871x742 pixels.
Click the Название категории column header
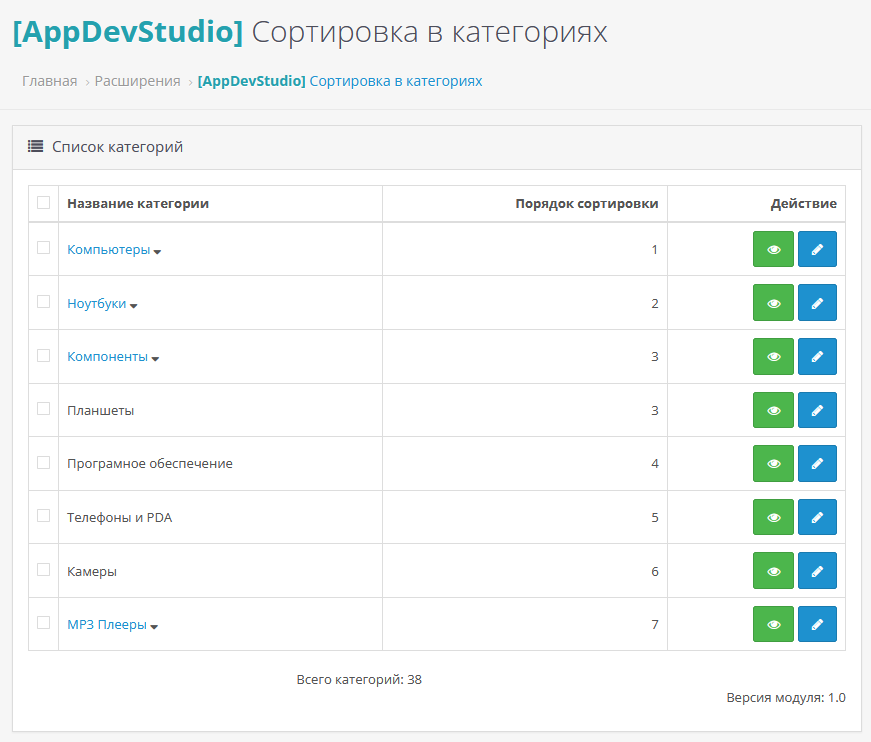point(138,203)
